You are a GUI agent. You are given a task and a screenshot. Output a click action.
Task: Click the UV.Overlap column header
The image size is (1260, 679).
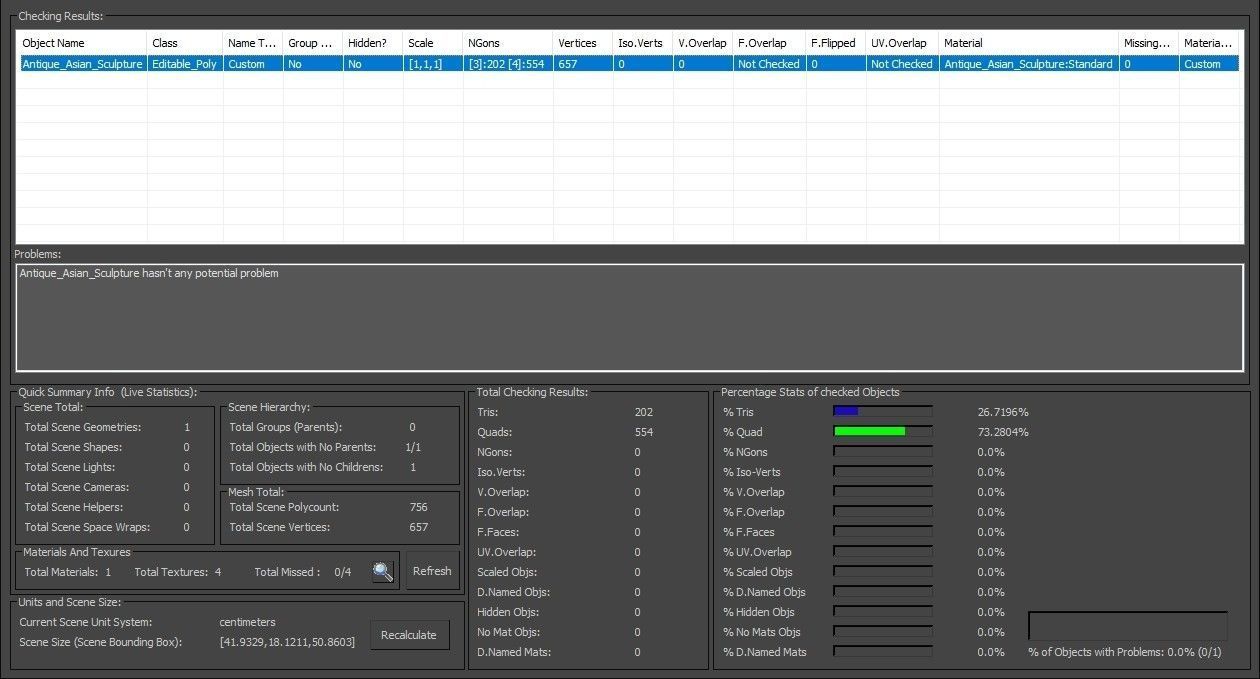(x=903, y=43)
